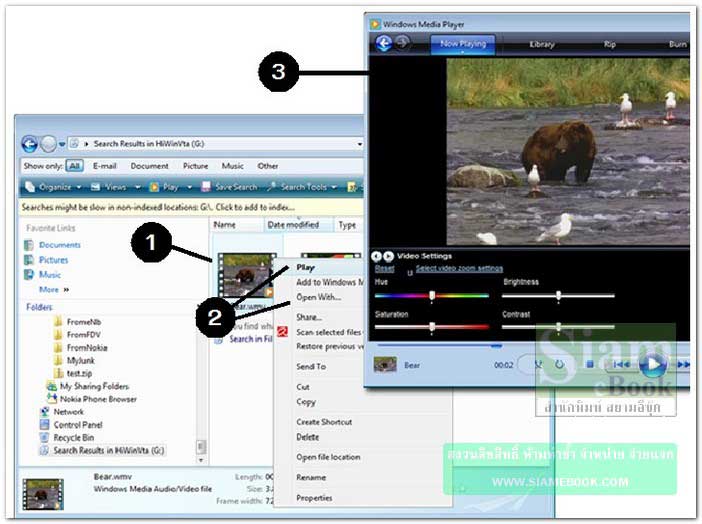Click Save Search in Explorer toolbar

(x=230, y=187)
